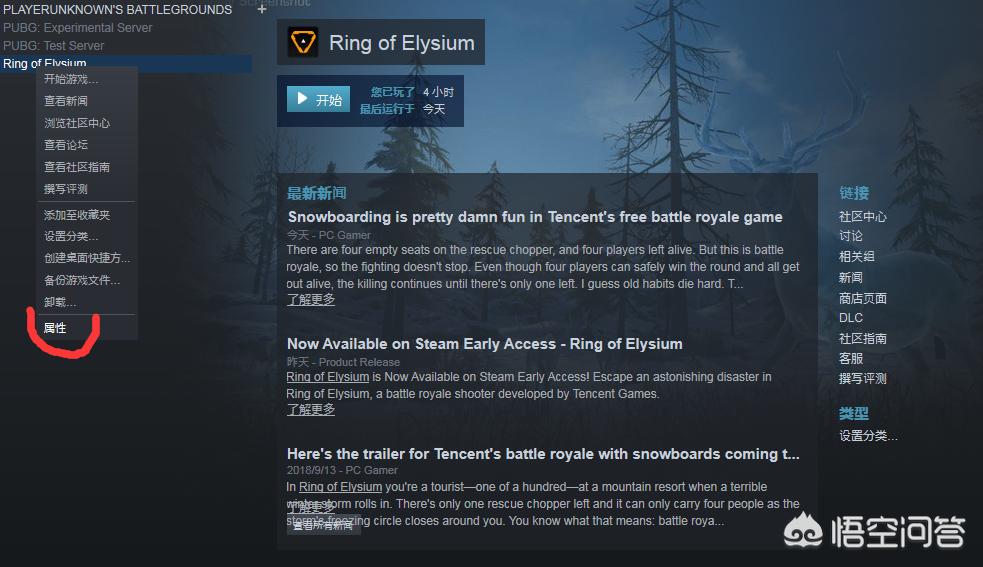Open the 社区中心 link under 链接
The width and height of the screenshot is (983, 567).
[x=863, y=216]
